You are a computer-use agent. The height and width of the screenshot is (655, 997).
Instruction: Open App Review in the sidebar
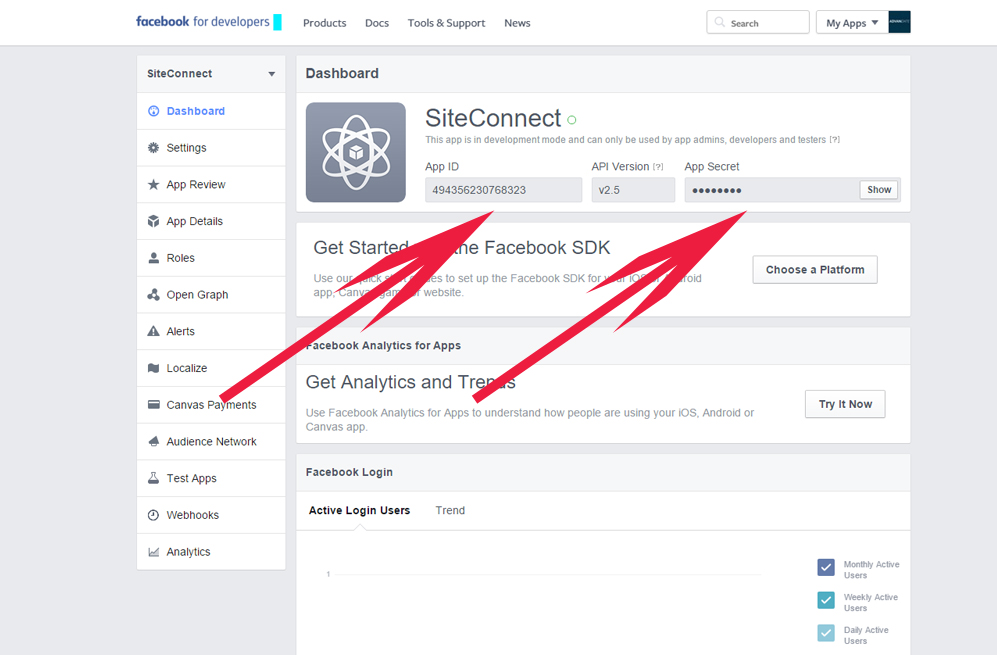(211, 184)
